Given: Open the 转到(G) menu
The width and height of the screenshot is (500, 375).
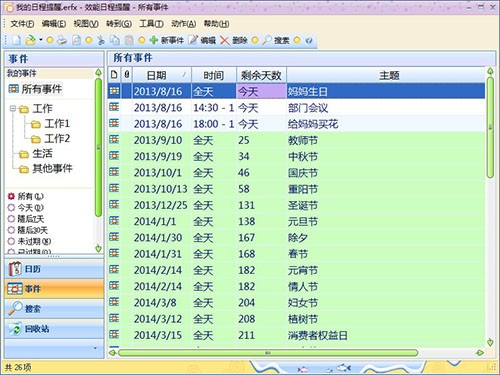Looking at the screenshot, I should click(x=119, y=24).
